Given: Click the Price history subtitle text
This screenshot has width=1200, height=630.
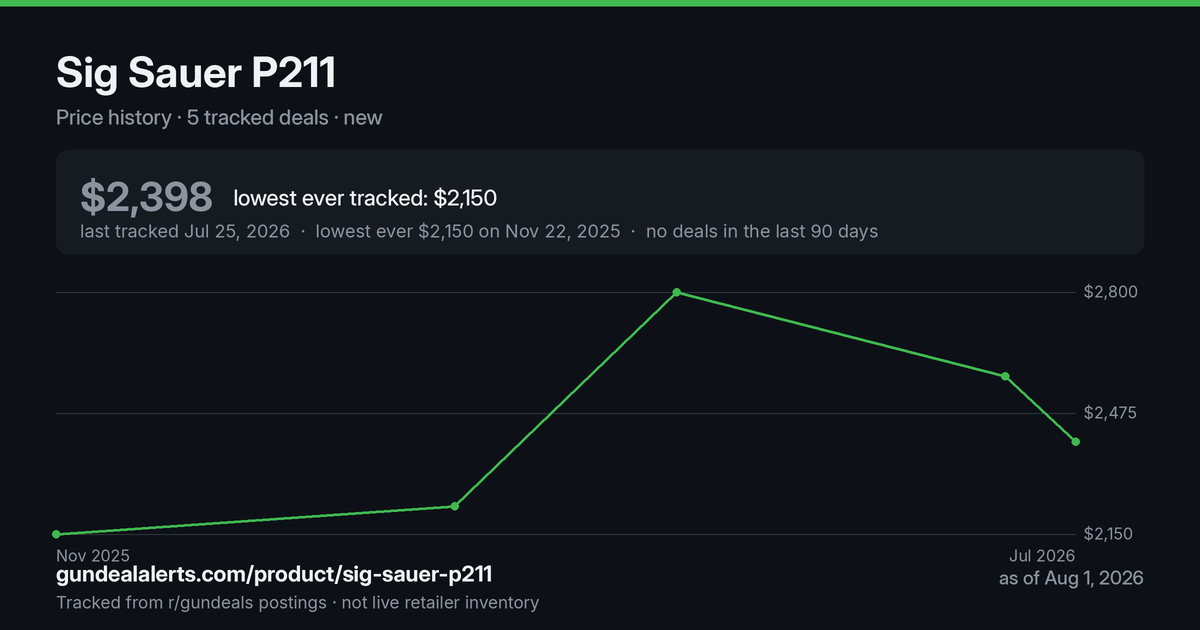Looking at the screenshot, I should tap(113, 118).
